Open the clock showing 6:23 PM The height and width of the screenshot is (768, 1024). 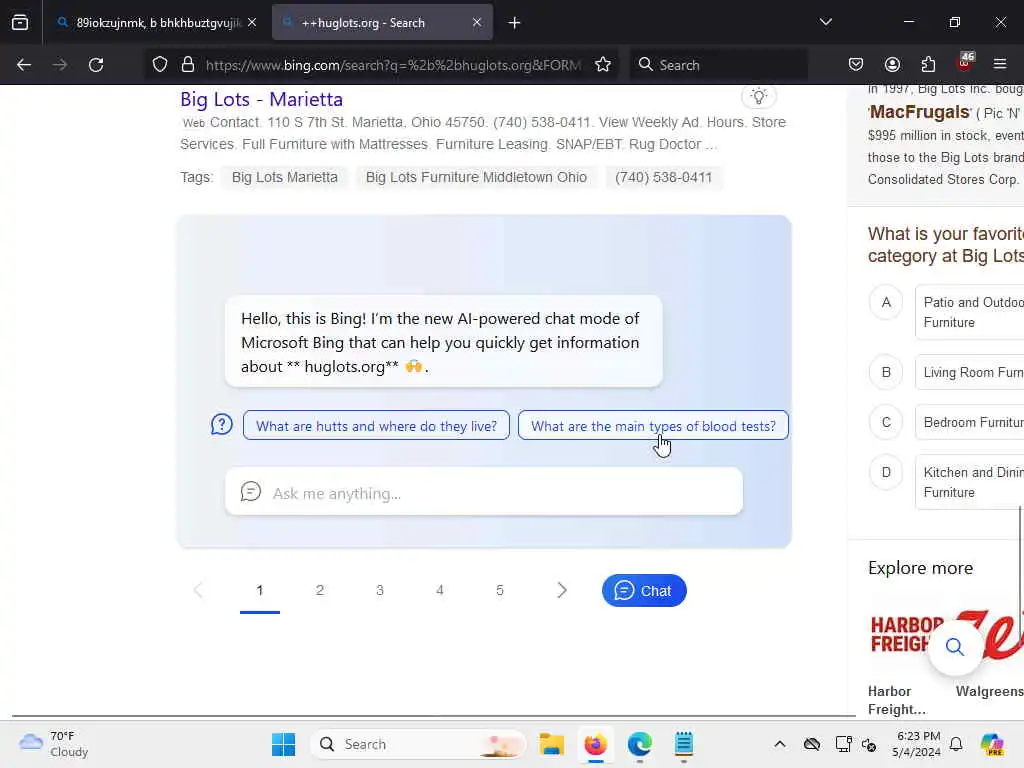918,744
